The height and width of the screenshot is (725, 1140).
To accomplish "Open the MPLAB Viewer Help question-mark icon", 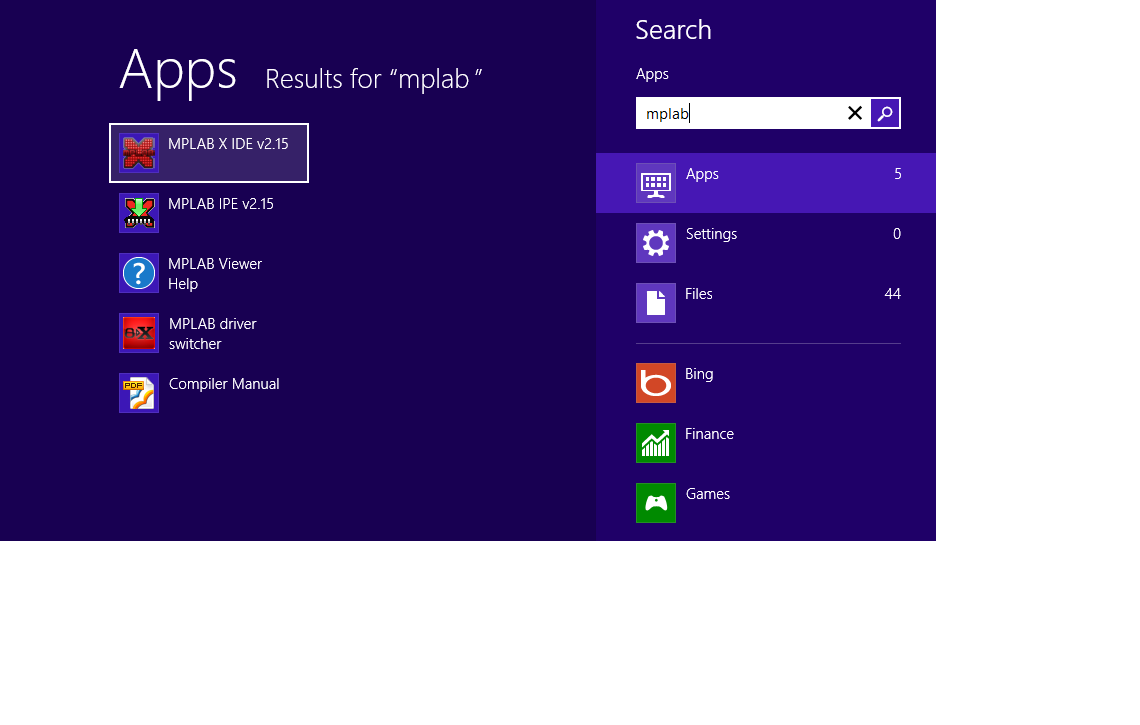I will (139, 273).
